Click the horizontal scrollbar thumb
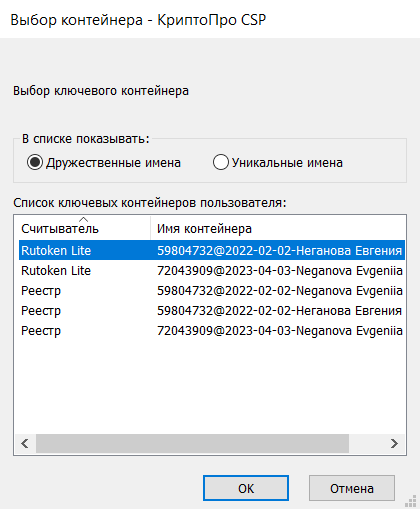420x509 pixels. pyautogui.click(x=192, y=443)
